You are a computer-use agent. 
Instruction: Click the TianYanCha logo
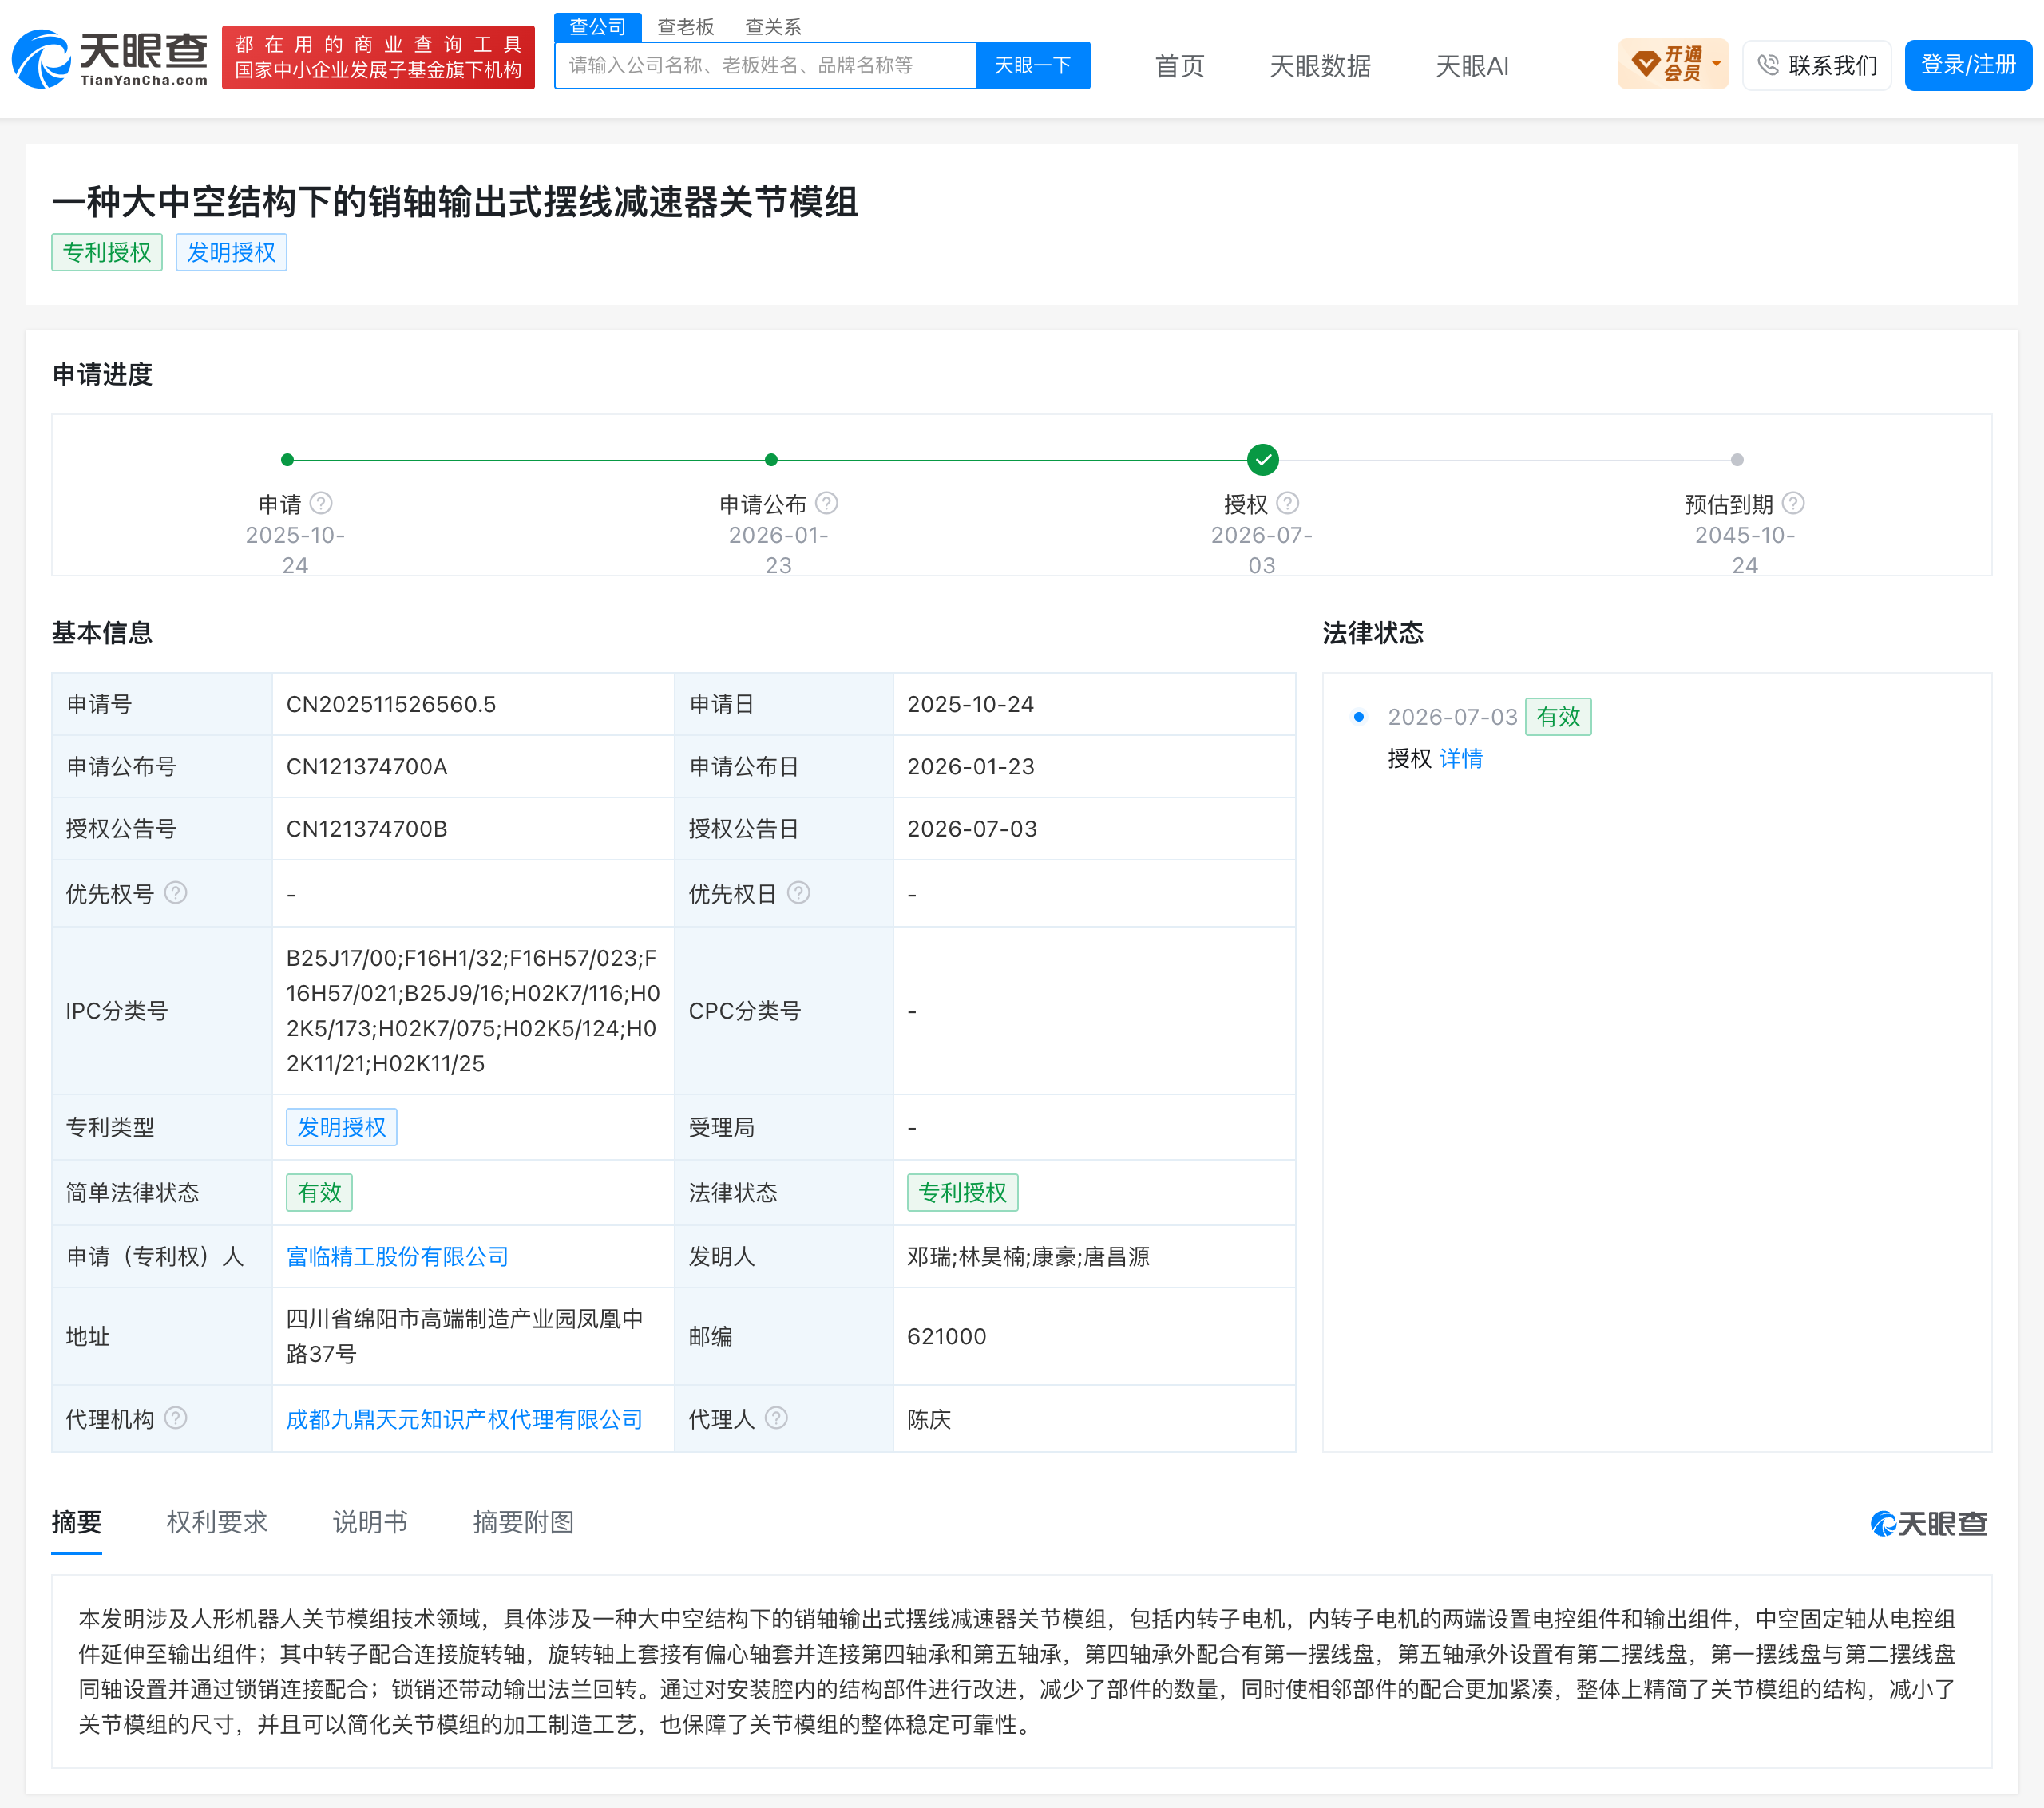pos(110,58)
